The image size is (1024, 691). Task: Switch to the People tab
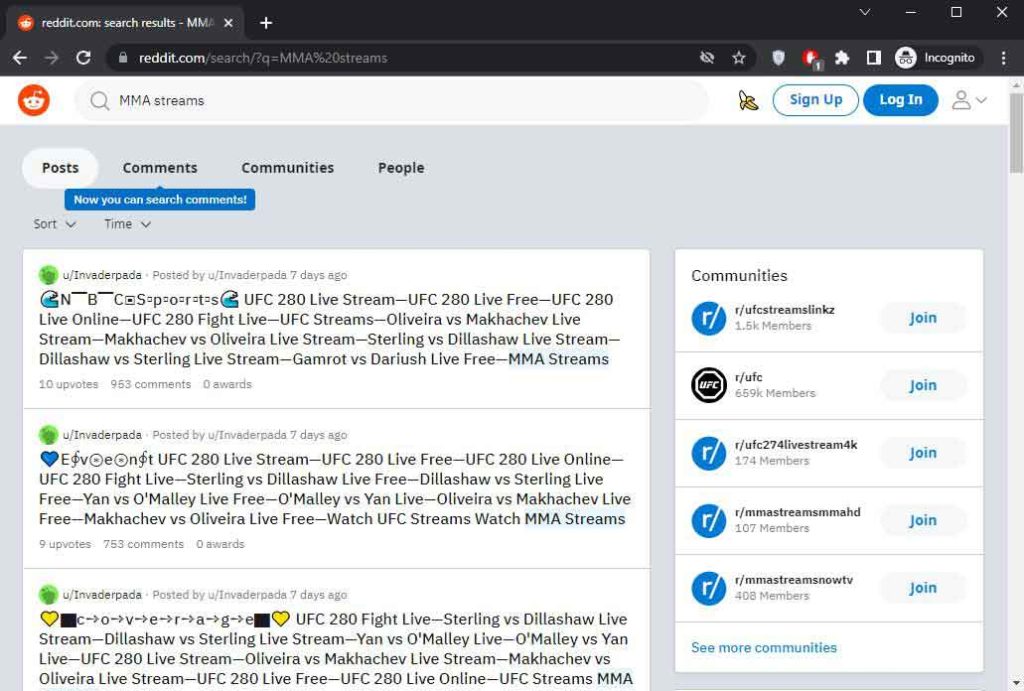[x=401, y=168]
